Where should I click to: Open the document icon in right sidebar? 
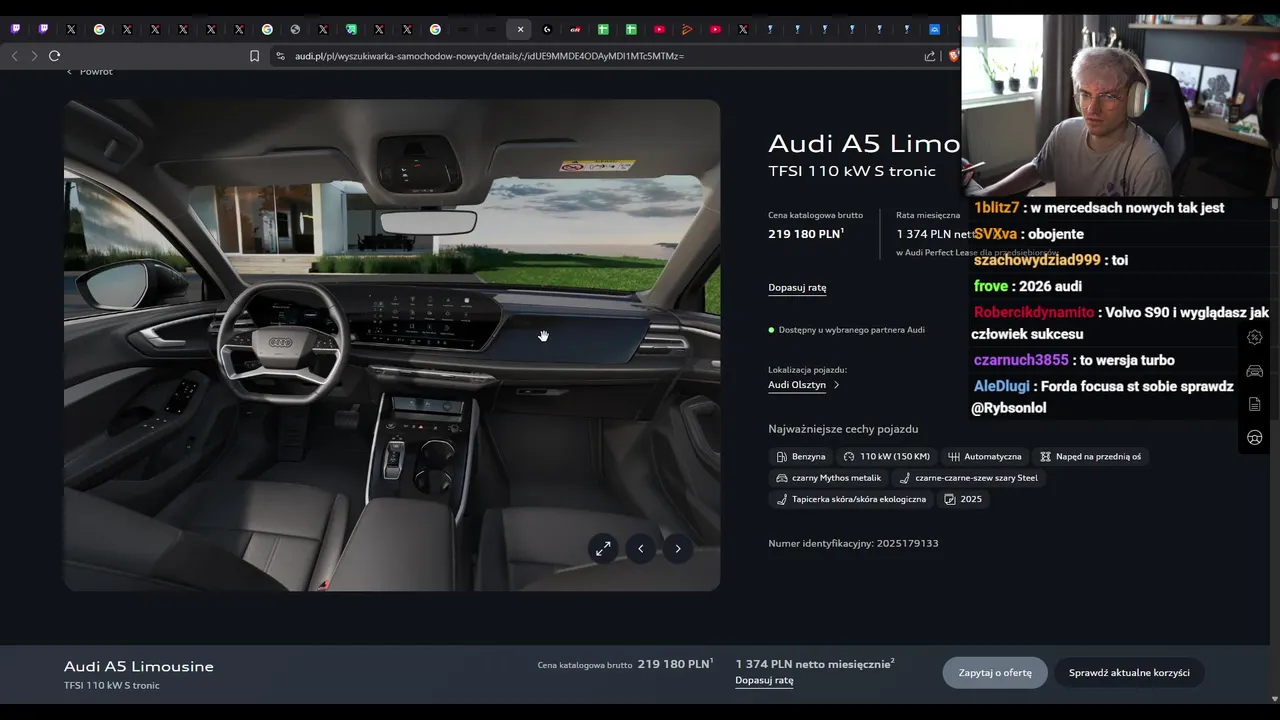pyautogui.click(x=1255, y=404)
